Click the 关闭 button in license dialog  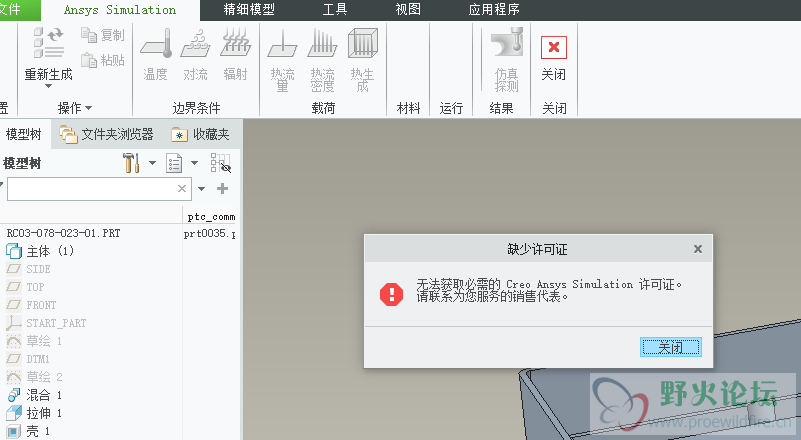[670, 348]
